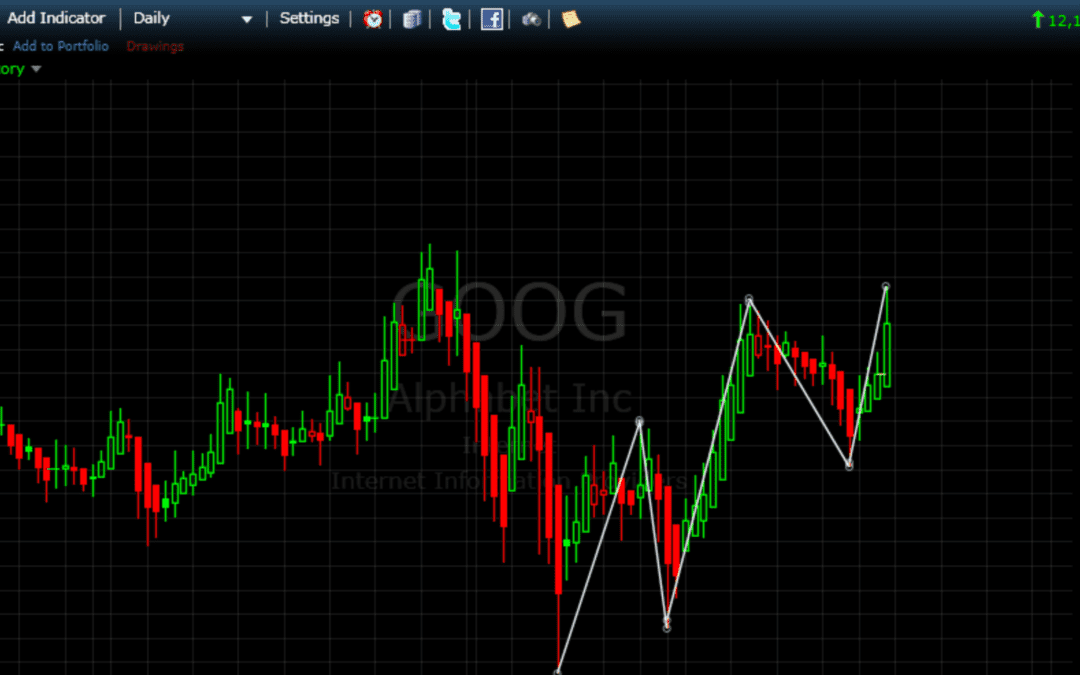Open the Add Indicator menu

56,18
